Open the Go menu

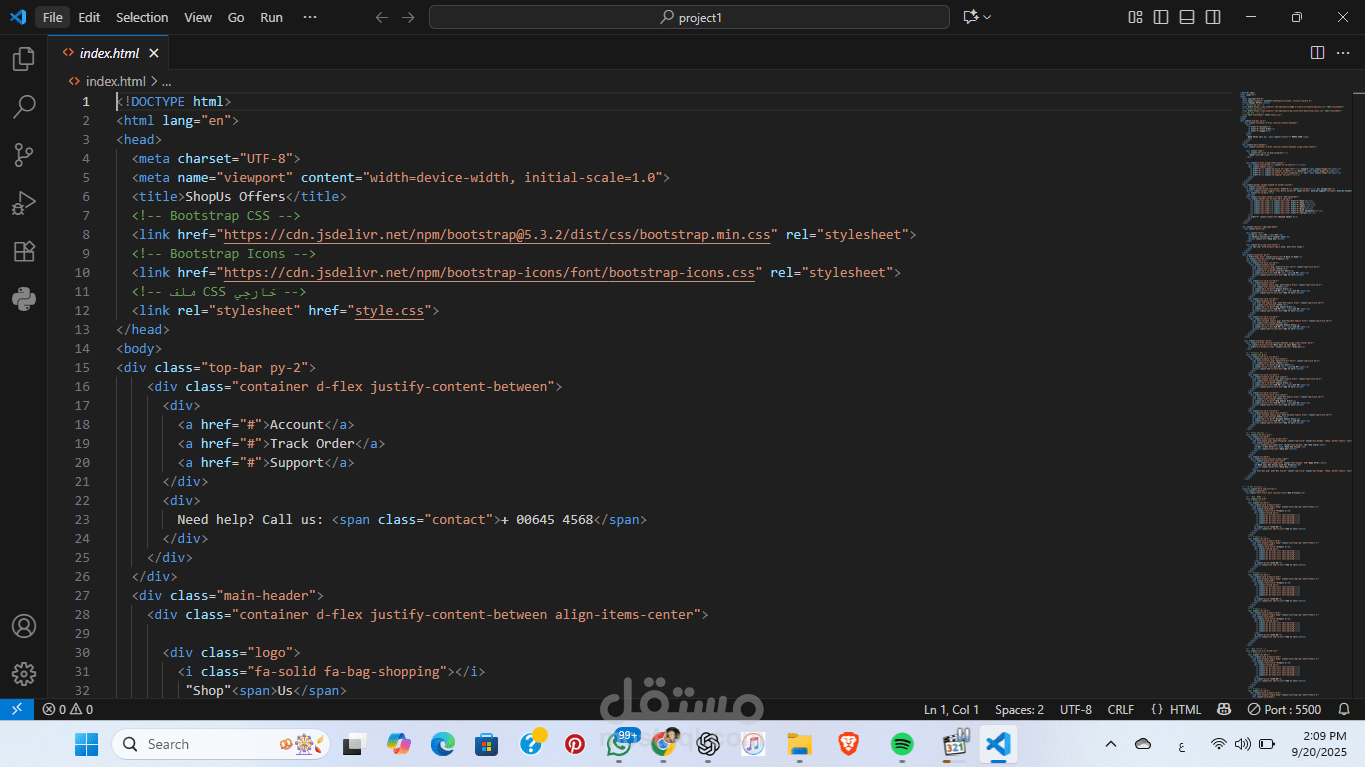(x=236, y=17)
